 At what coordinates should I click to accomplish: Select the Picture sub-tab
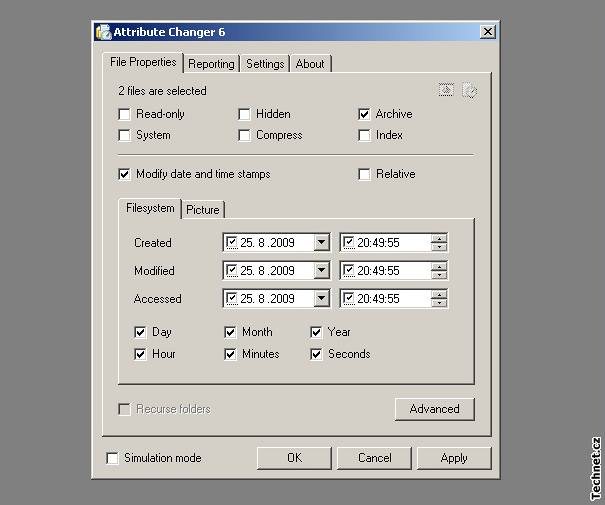tap(203, 210)
